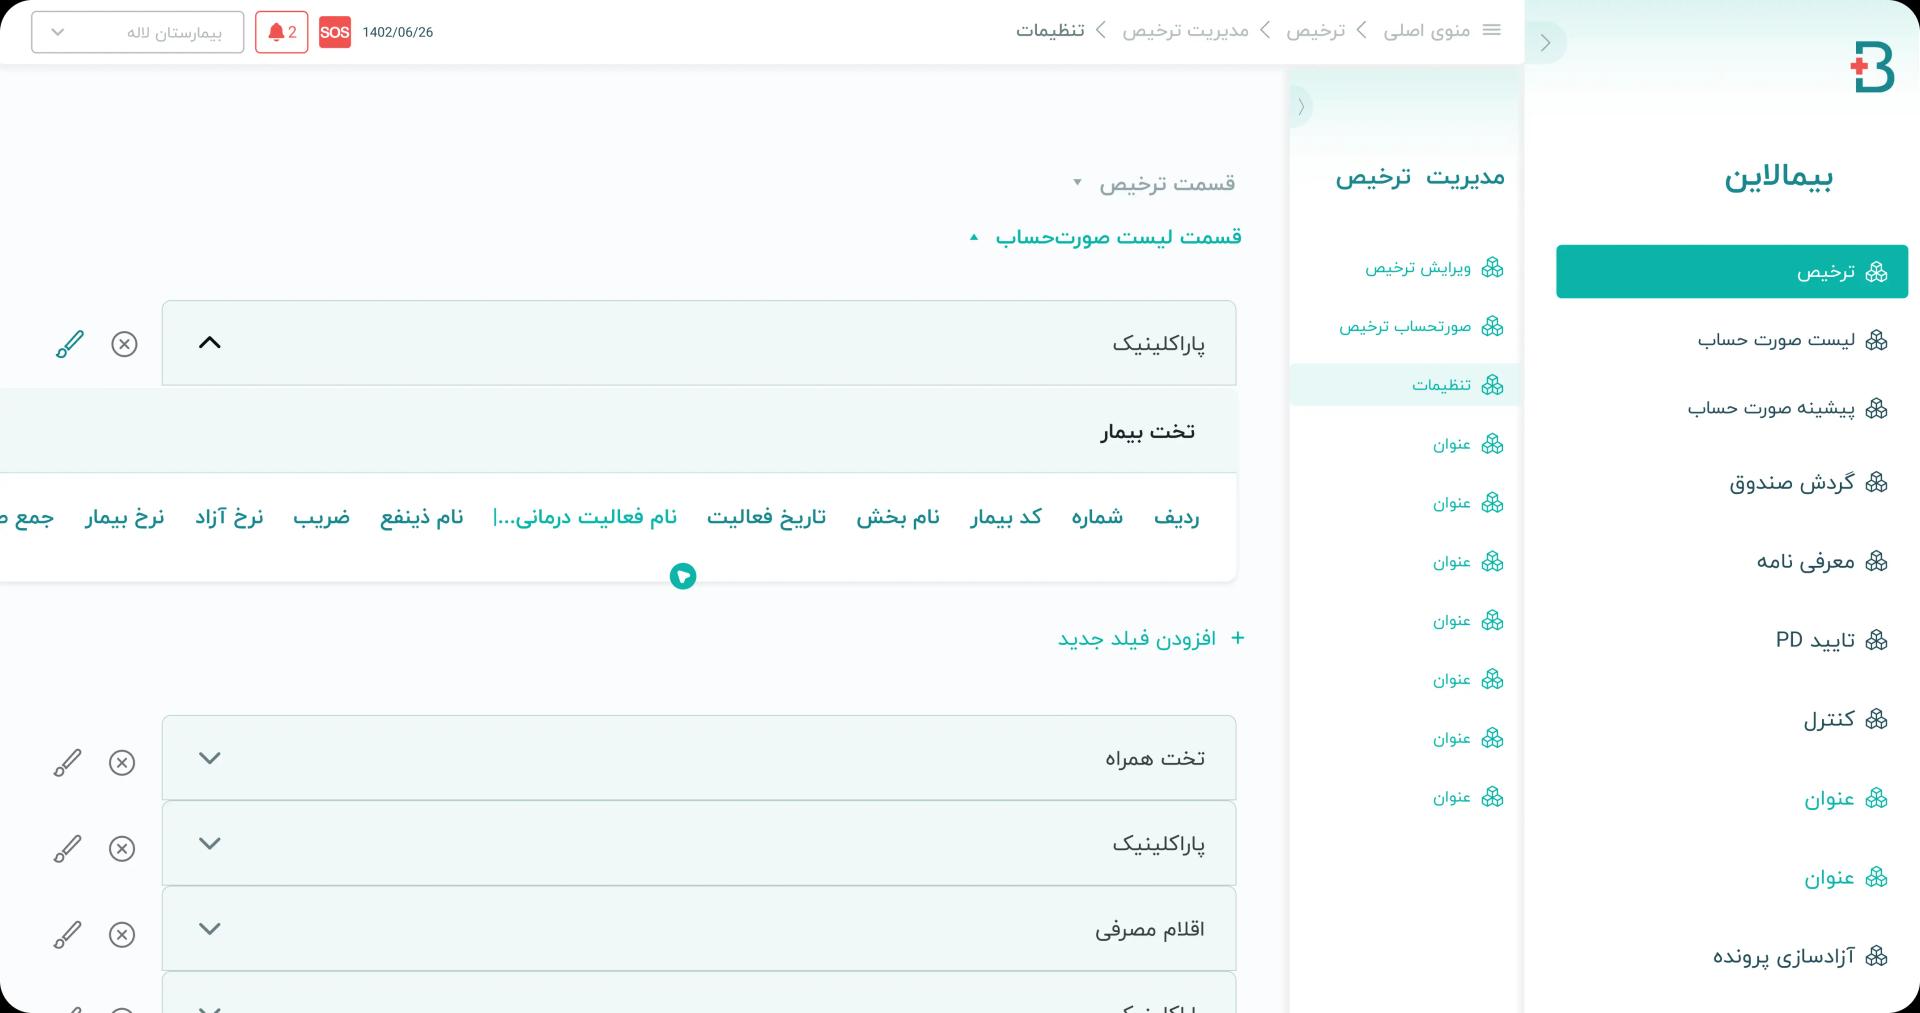Screen dimensions: 1920x1013
Task: Click the icon next to کنترل
Action: [1876, 719]
